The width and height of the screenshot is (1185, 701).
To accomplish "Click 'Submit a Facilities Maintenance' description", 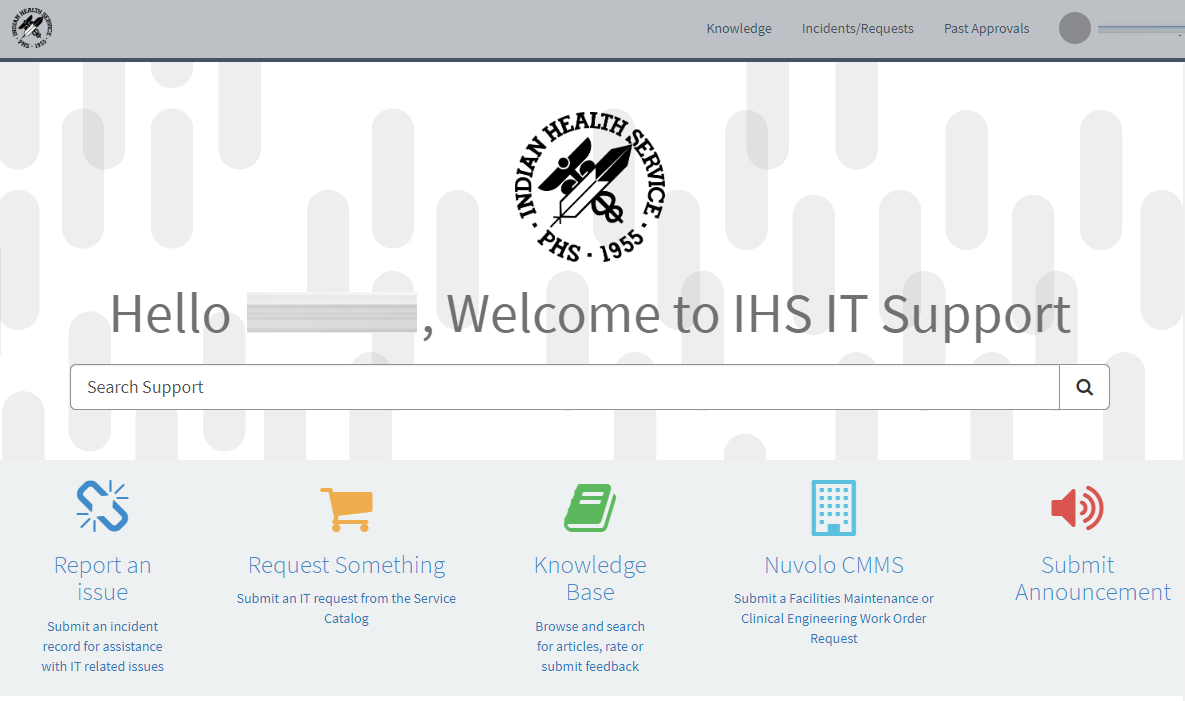I will (834, 618).
